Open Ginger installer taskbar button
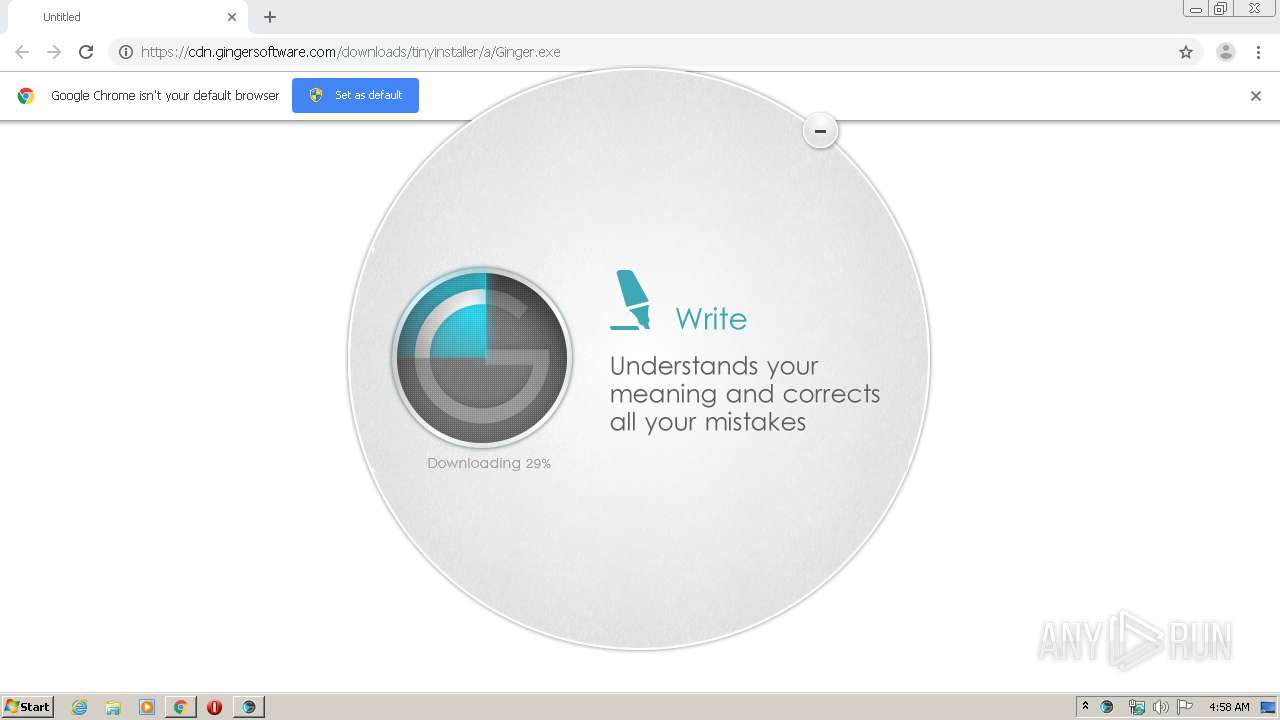Image resolution: width=1280 pixels, height=720 pixels. 248,707
